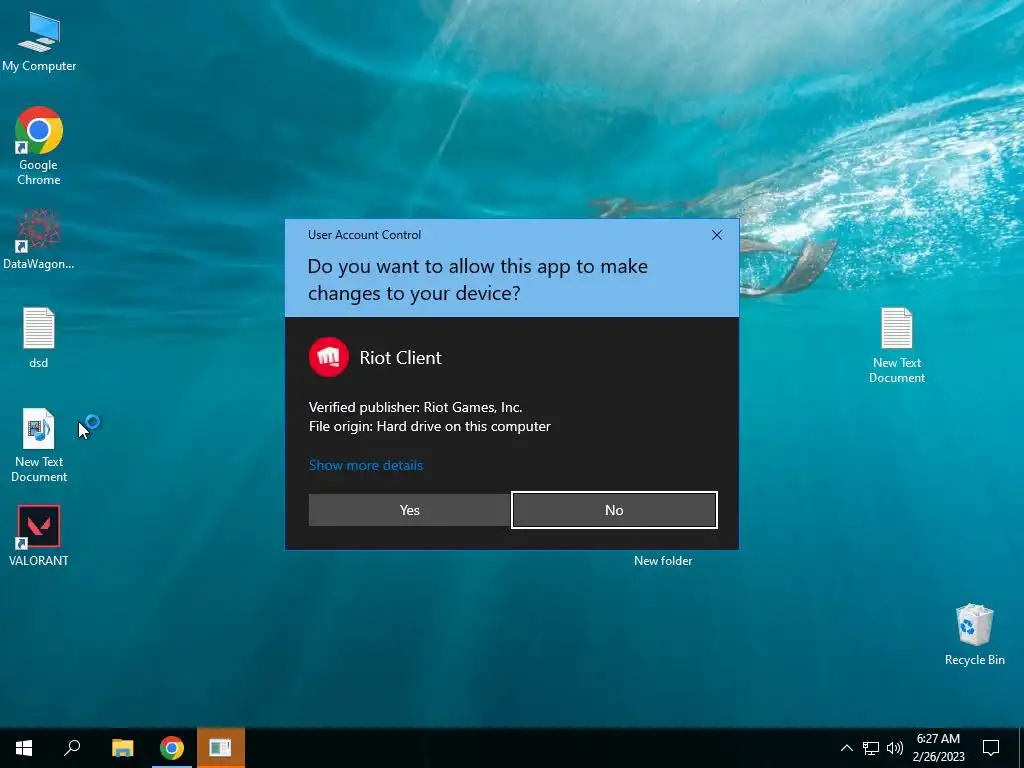Select the VALORANT desktop shortcut
This screenshot has height=768, width=1024.
point(39,536)
